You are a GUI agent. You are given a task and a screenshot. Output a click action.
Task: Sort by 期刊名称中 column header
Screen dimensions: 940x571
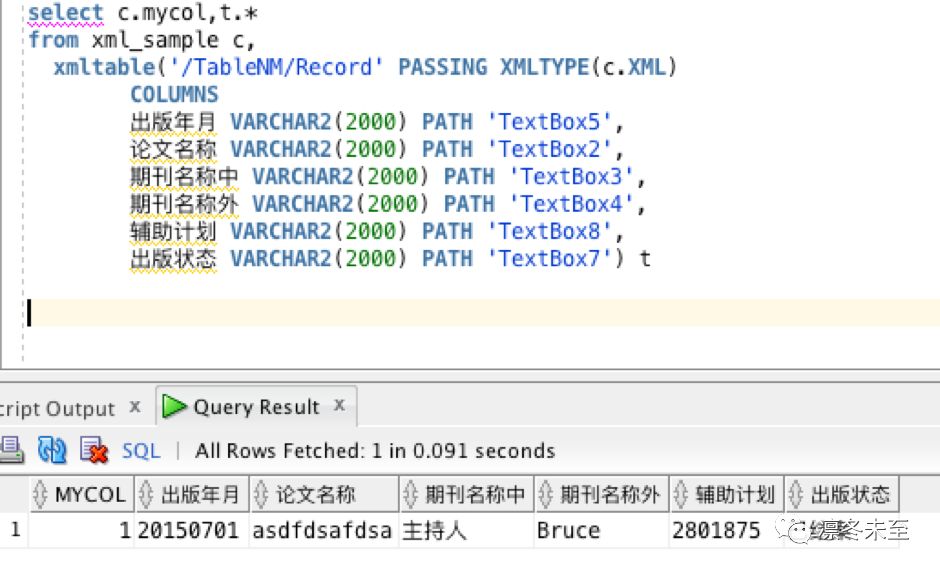466,495
